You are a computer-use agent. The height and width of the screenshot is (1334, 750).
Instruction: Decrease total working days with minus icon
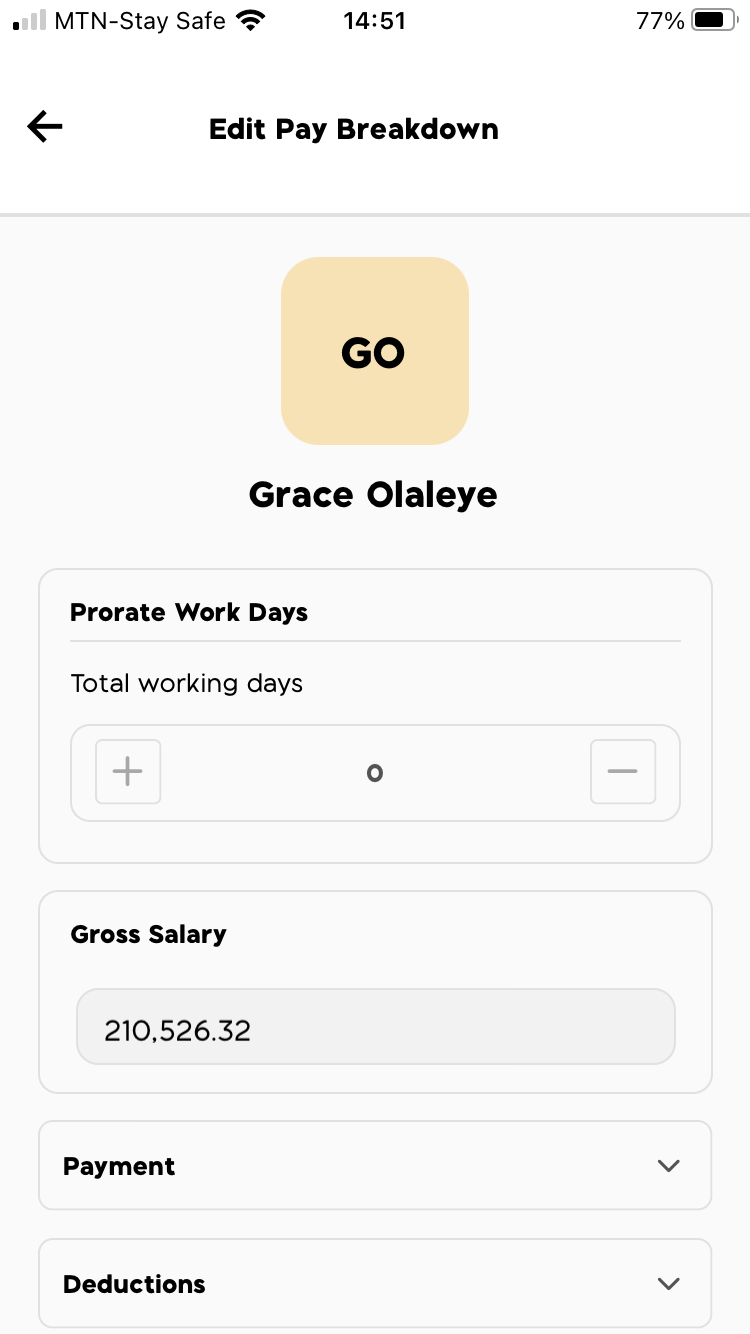[x=622, y=772]
